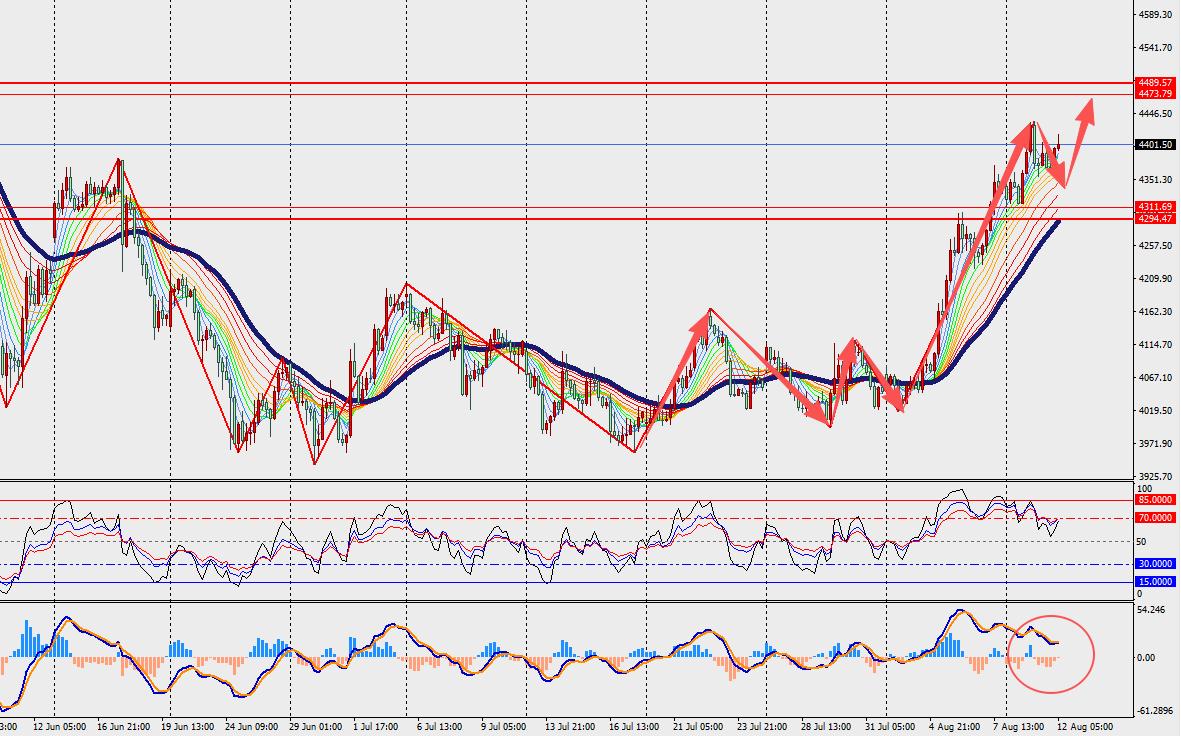Click the 4294.47 support level label
Image resolution: width=1181 pixels, height=736 pixels.
coord(1155,218)
